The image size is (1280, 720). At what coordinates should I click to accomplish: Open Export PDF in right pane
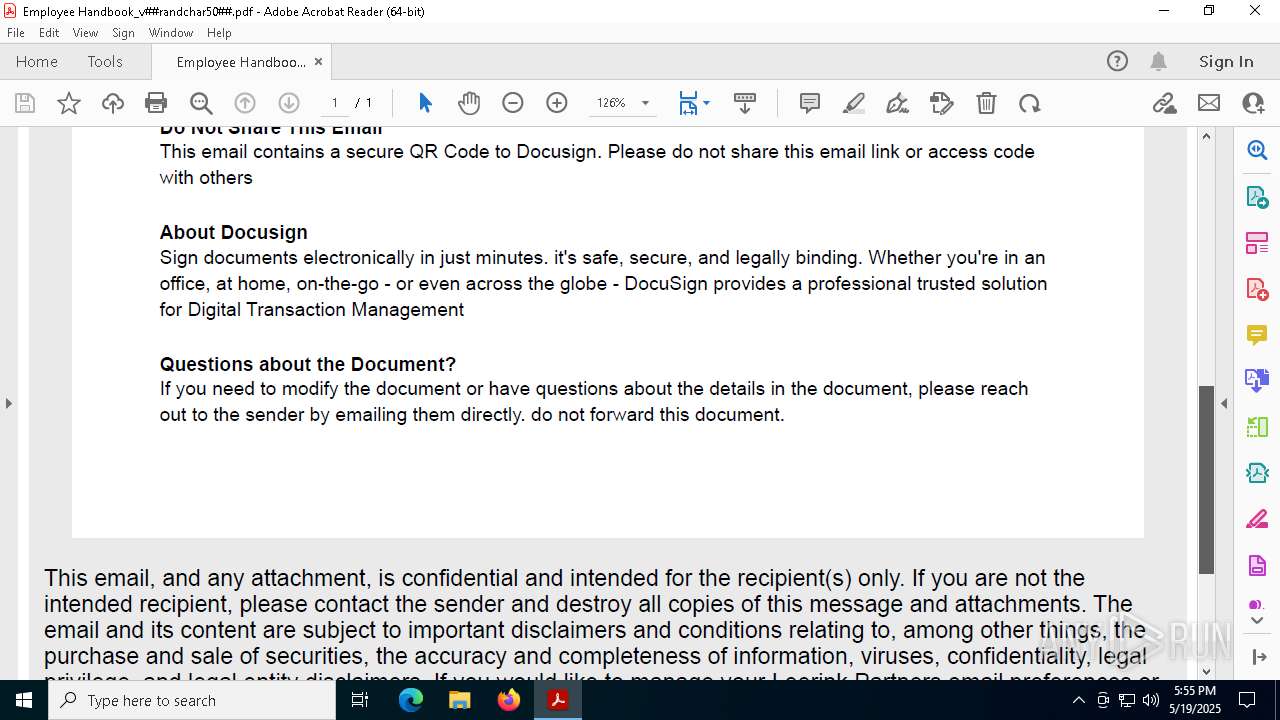(x=1257, y=197)
